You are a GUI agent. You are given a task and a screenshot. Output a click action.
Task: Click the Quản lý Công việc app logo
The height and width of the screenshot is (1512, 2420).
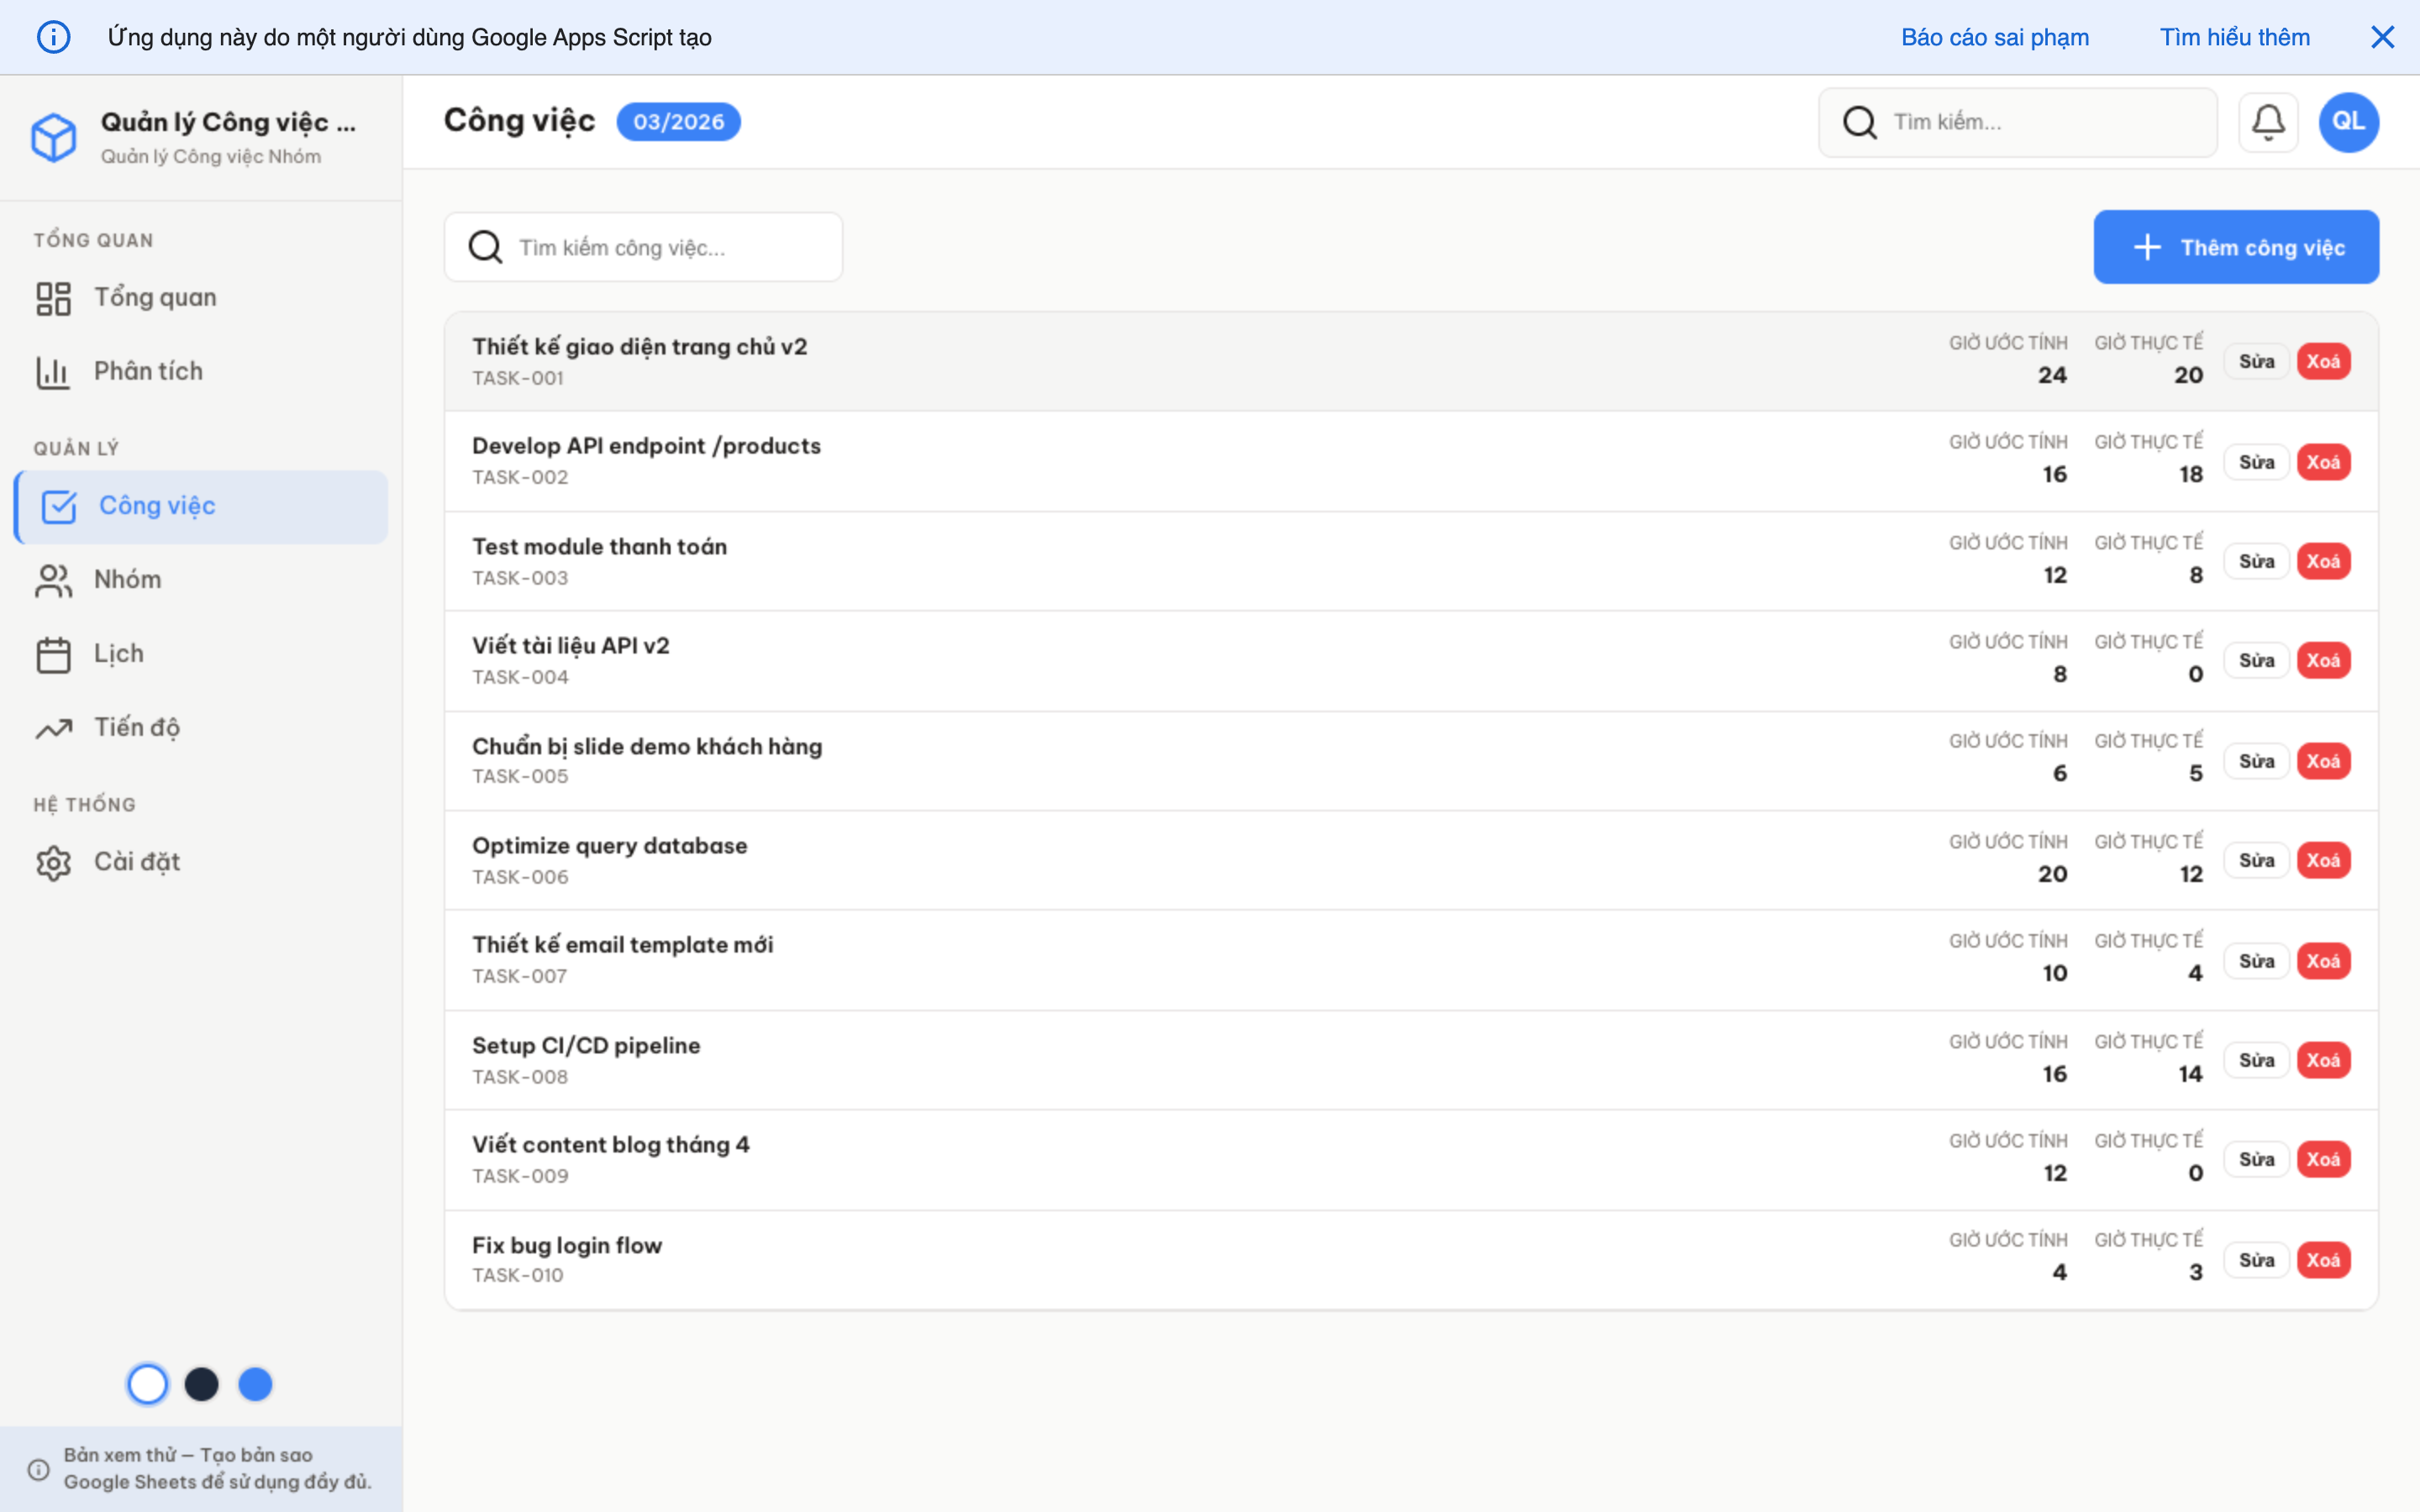[55, 136]
